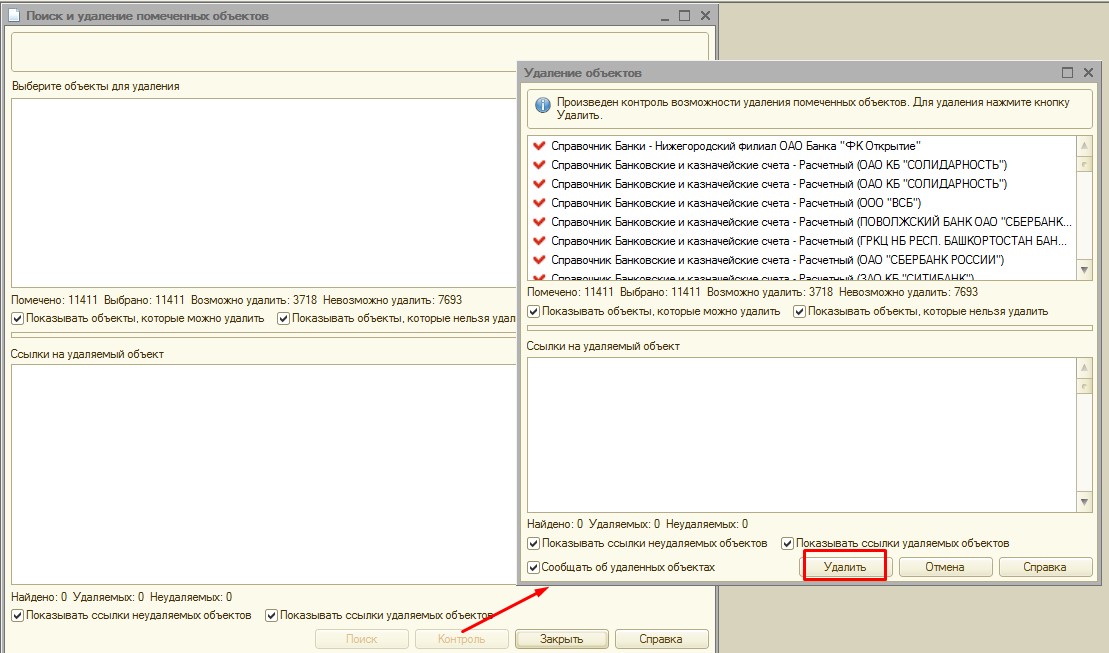Click document icon in the Поиск и удаление title bar

click(x=14, y=16)
